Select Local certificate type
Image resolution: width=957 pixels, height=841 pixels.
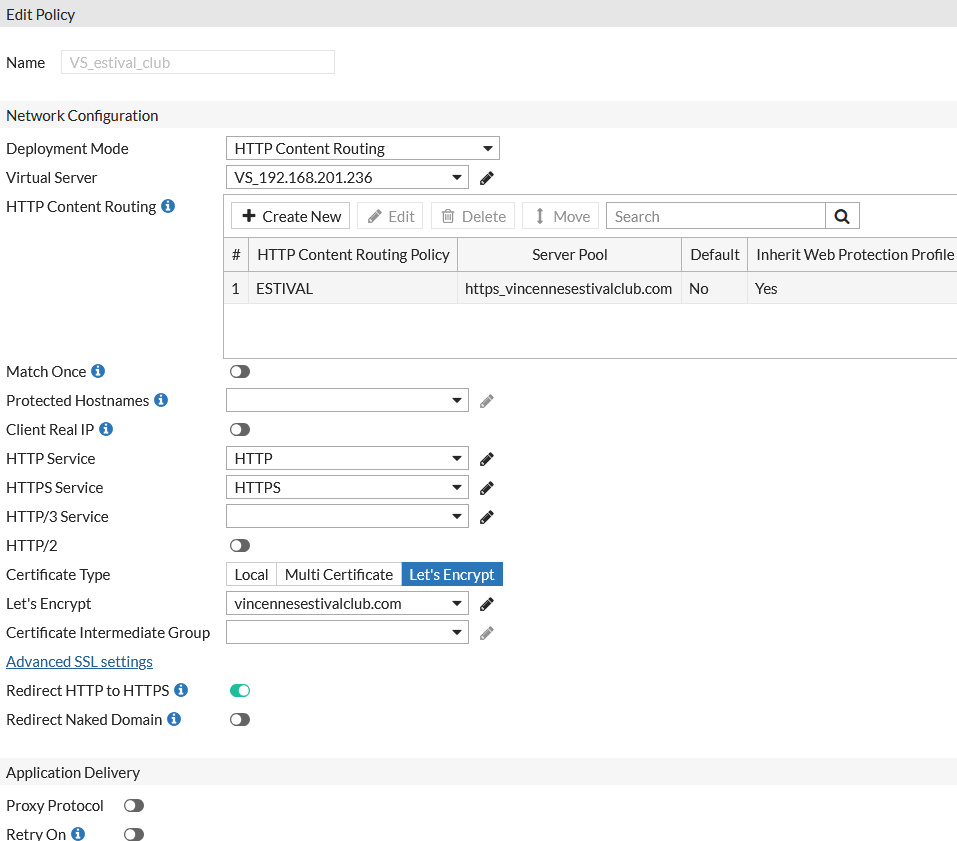coord(251,574)
